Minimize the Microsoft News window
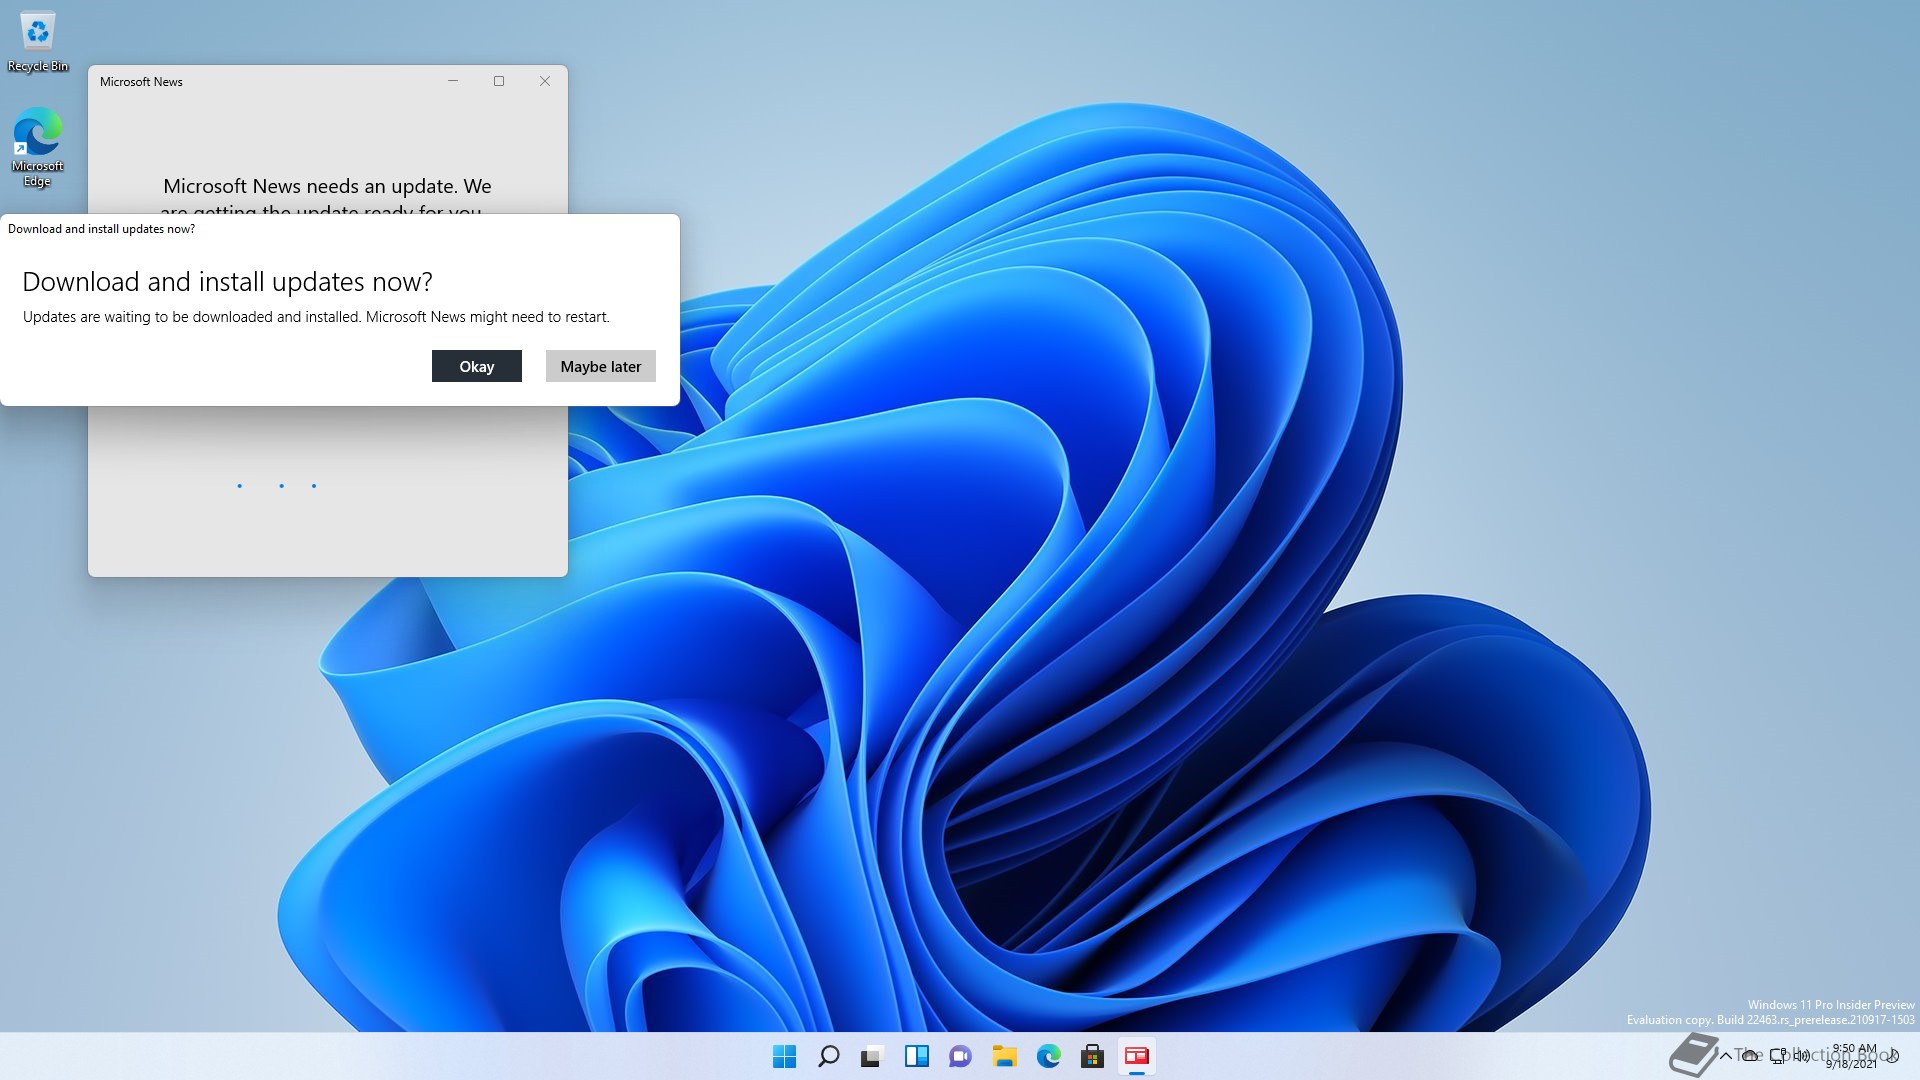 pyautogui.click(x=453, y=81)
